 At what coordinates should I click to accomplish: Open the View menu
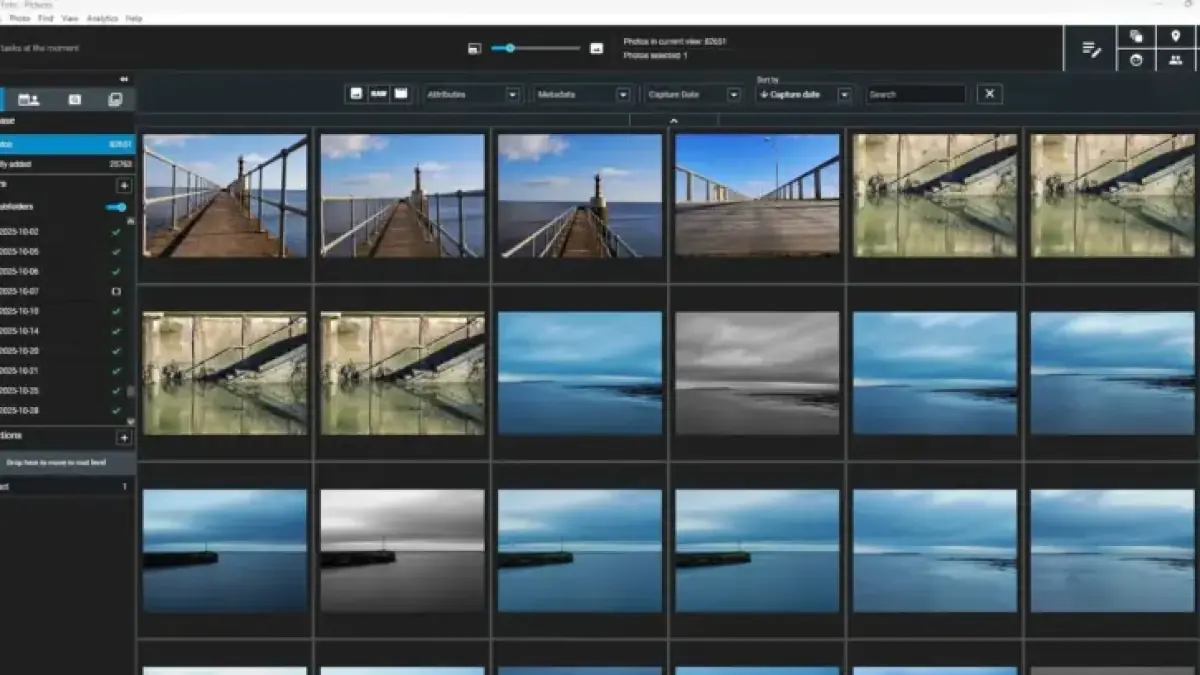pyautogui.click(x=70, y=18)
